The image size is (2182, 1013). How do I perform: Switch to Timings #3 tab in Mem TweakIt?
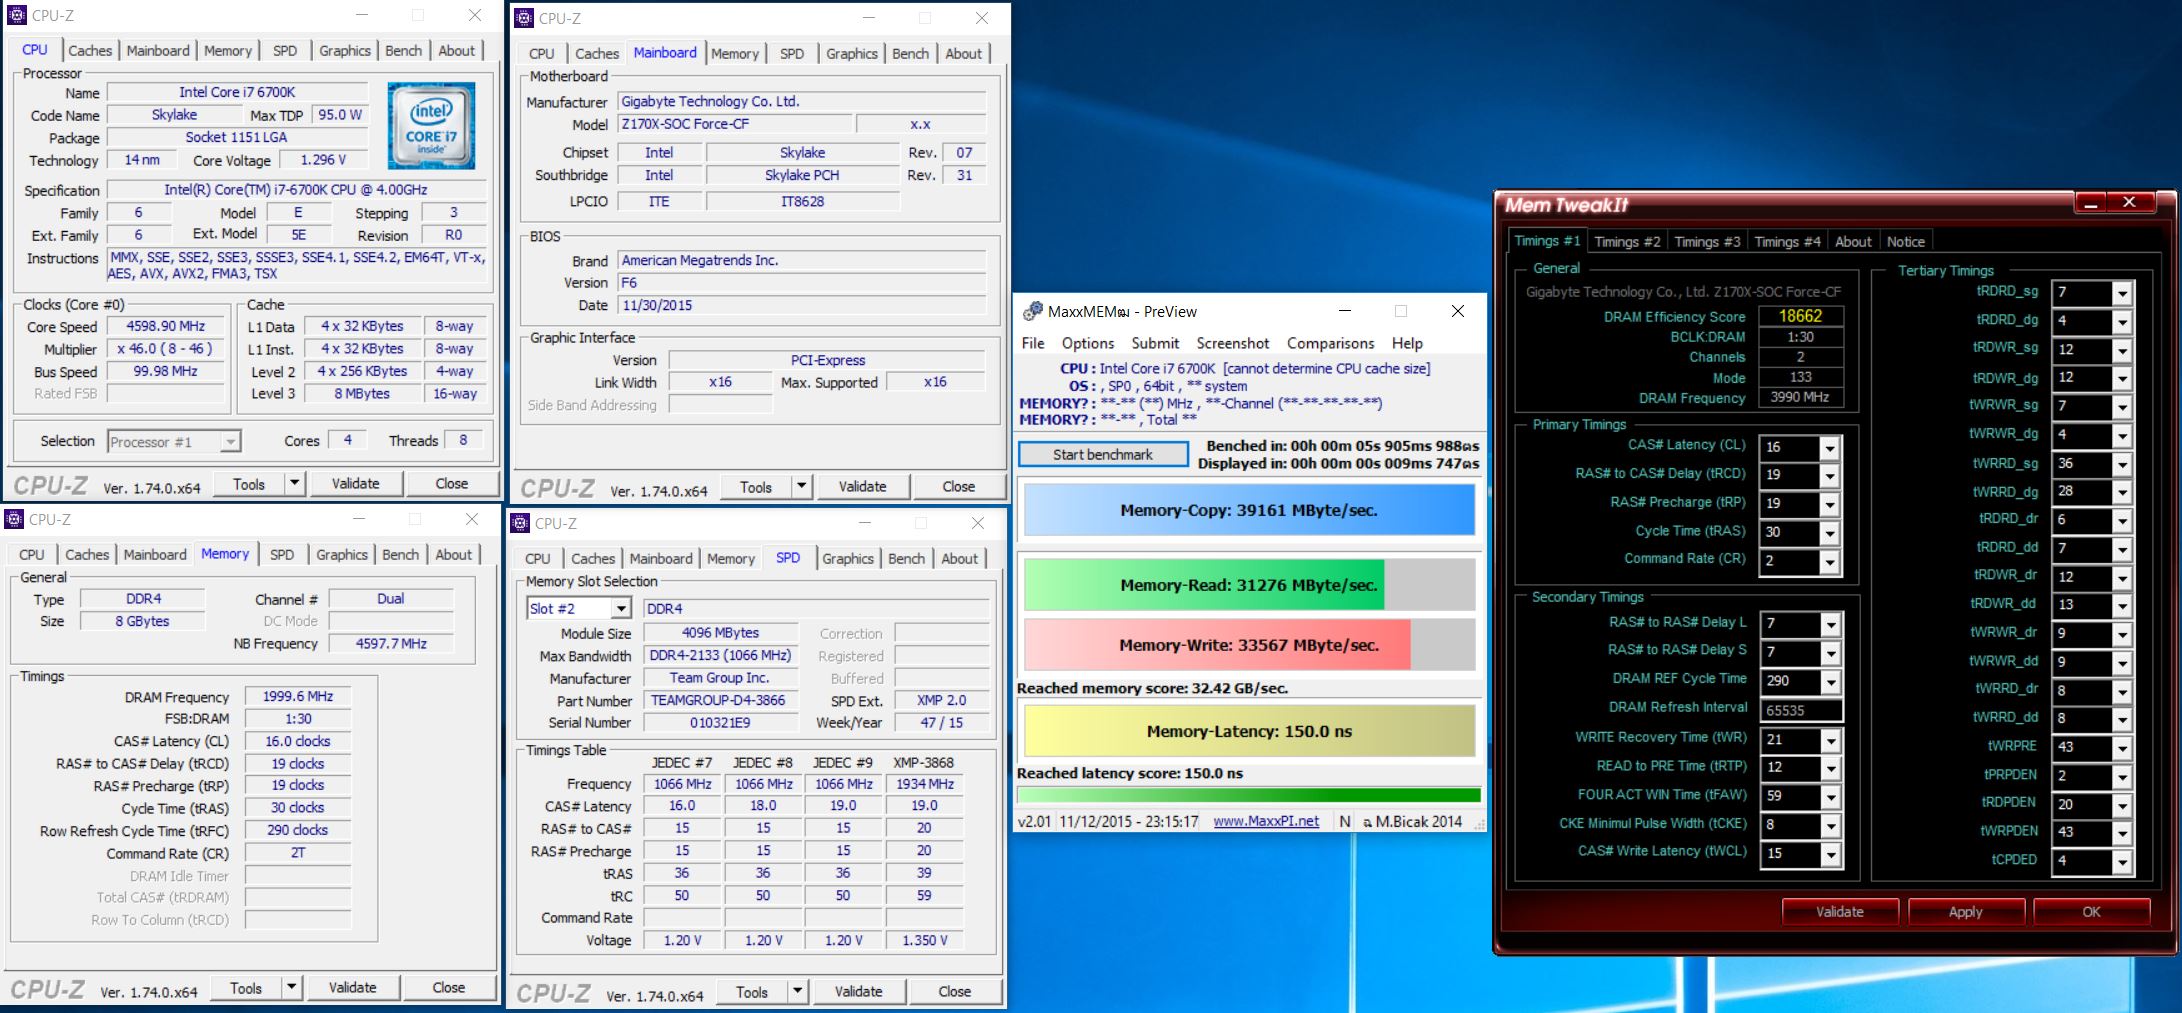(x=1707, y=241)
